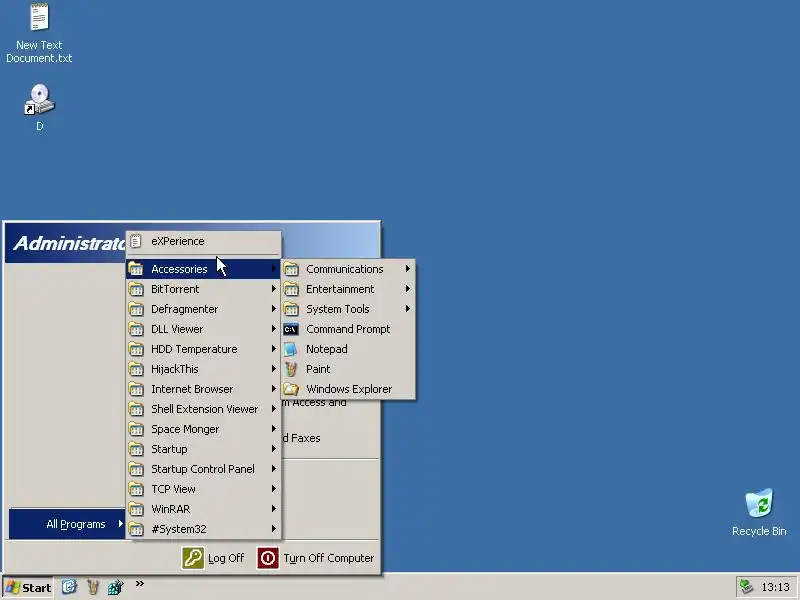Viewport: 800px width, 600px height.
Task: Click the Paint Quick Launch icon
Action: pyautogui.click(x=92, y=587)
